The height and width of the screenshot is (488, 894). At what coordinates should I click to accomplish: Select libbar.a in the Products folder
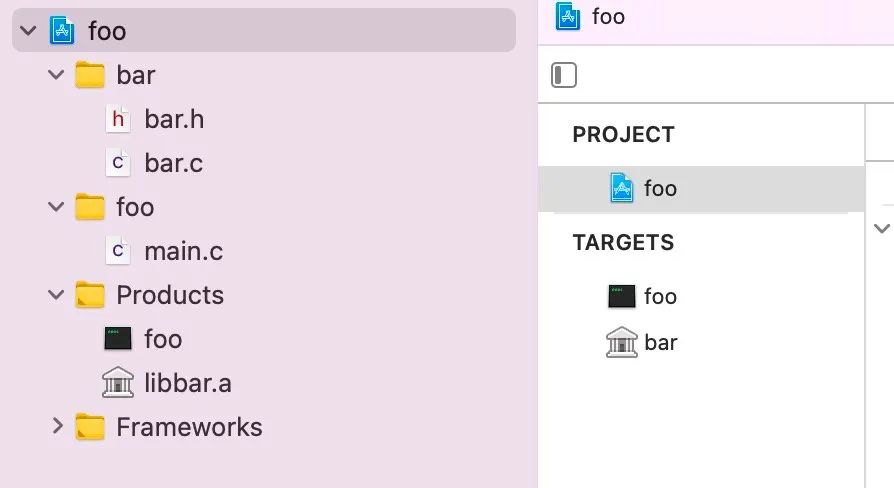tap(188, 383)
